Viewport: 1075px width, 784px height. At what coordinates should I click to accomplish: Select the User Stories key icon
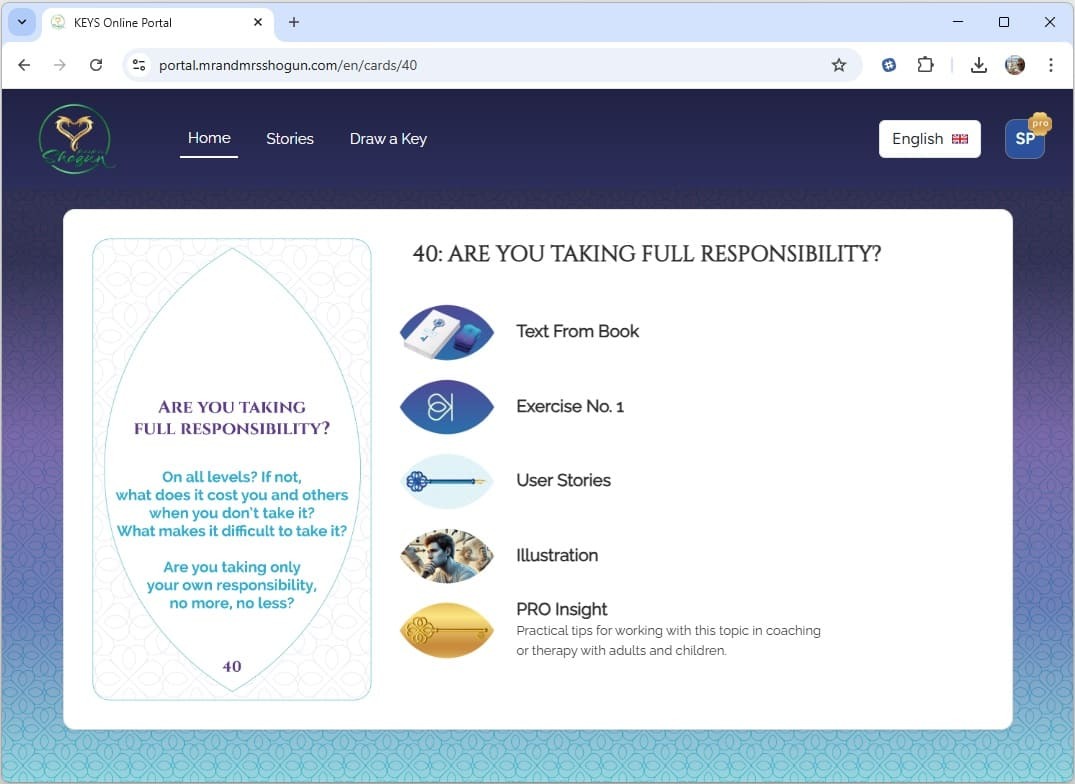coord(446,481)
